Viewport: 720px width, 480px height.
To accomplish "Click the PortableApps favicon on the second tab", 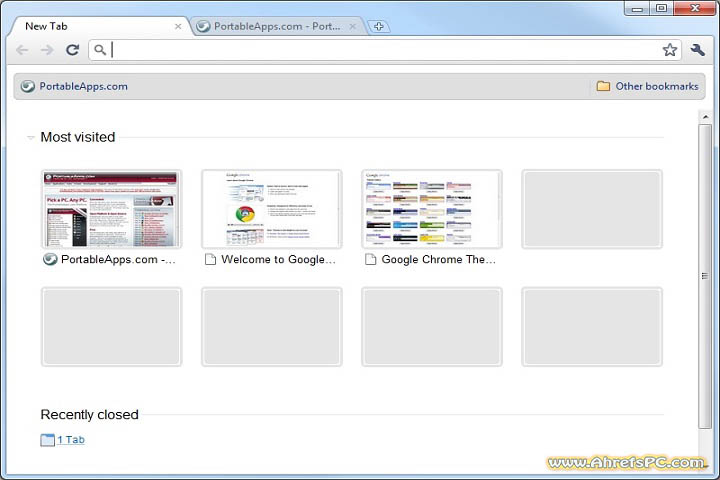I will coord(203,27).
